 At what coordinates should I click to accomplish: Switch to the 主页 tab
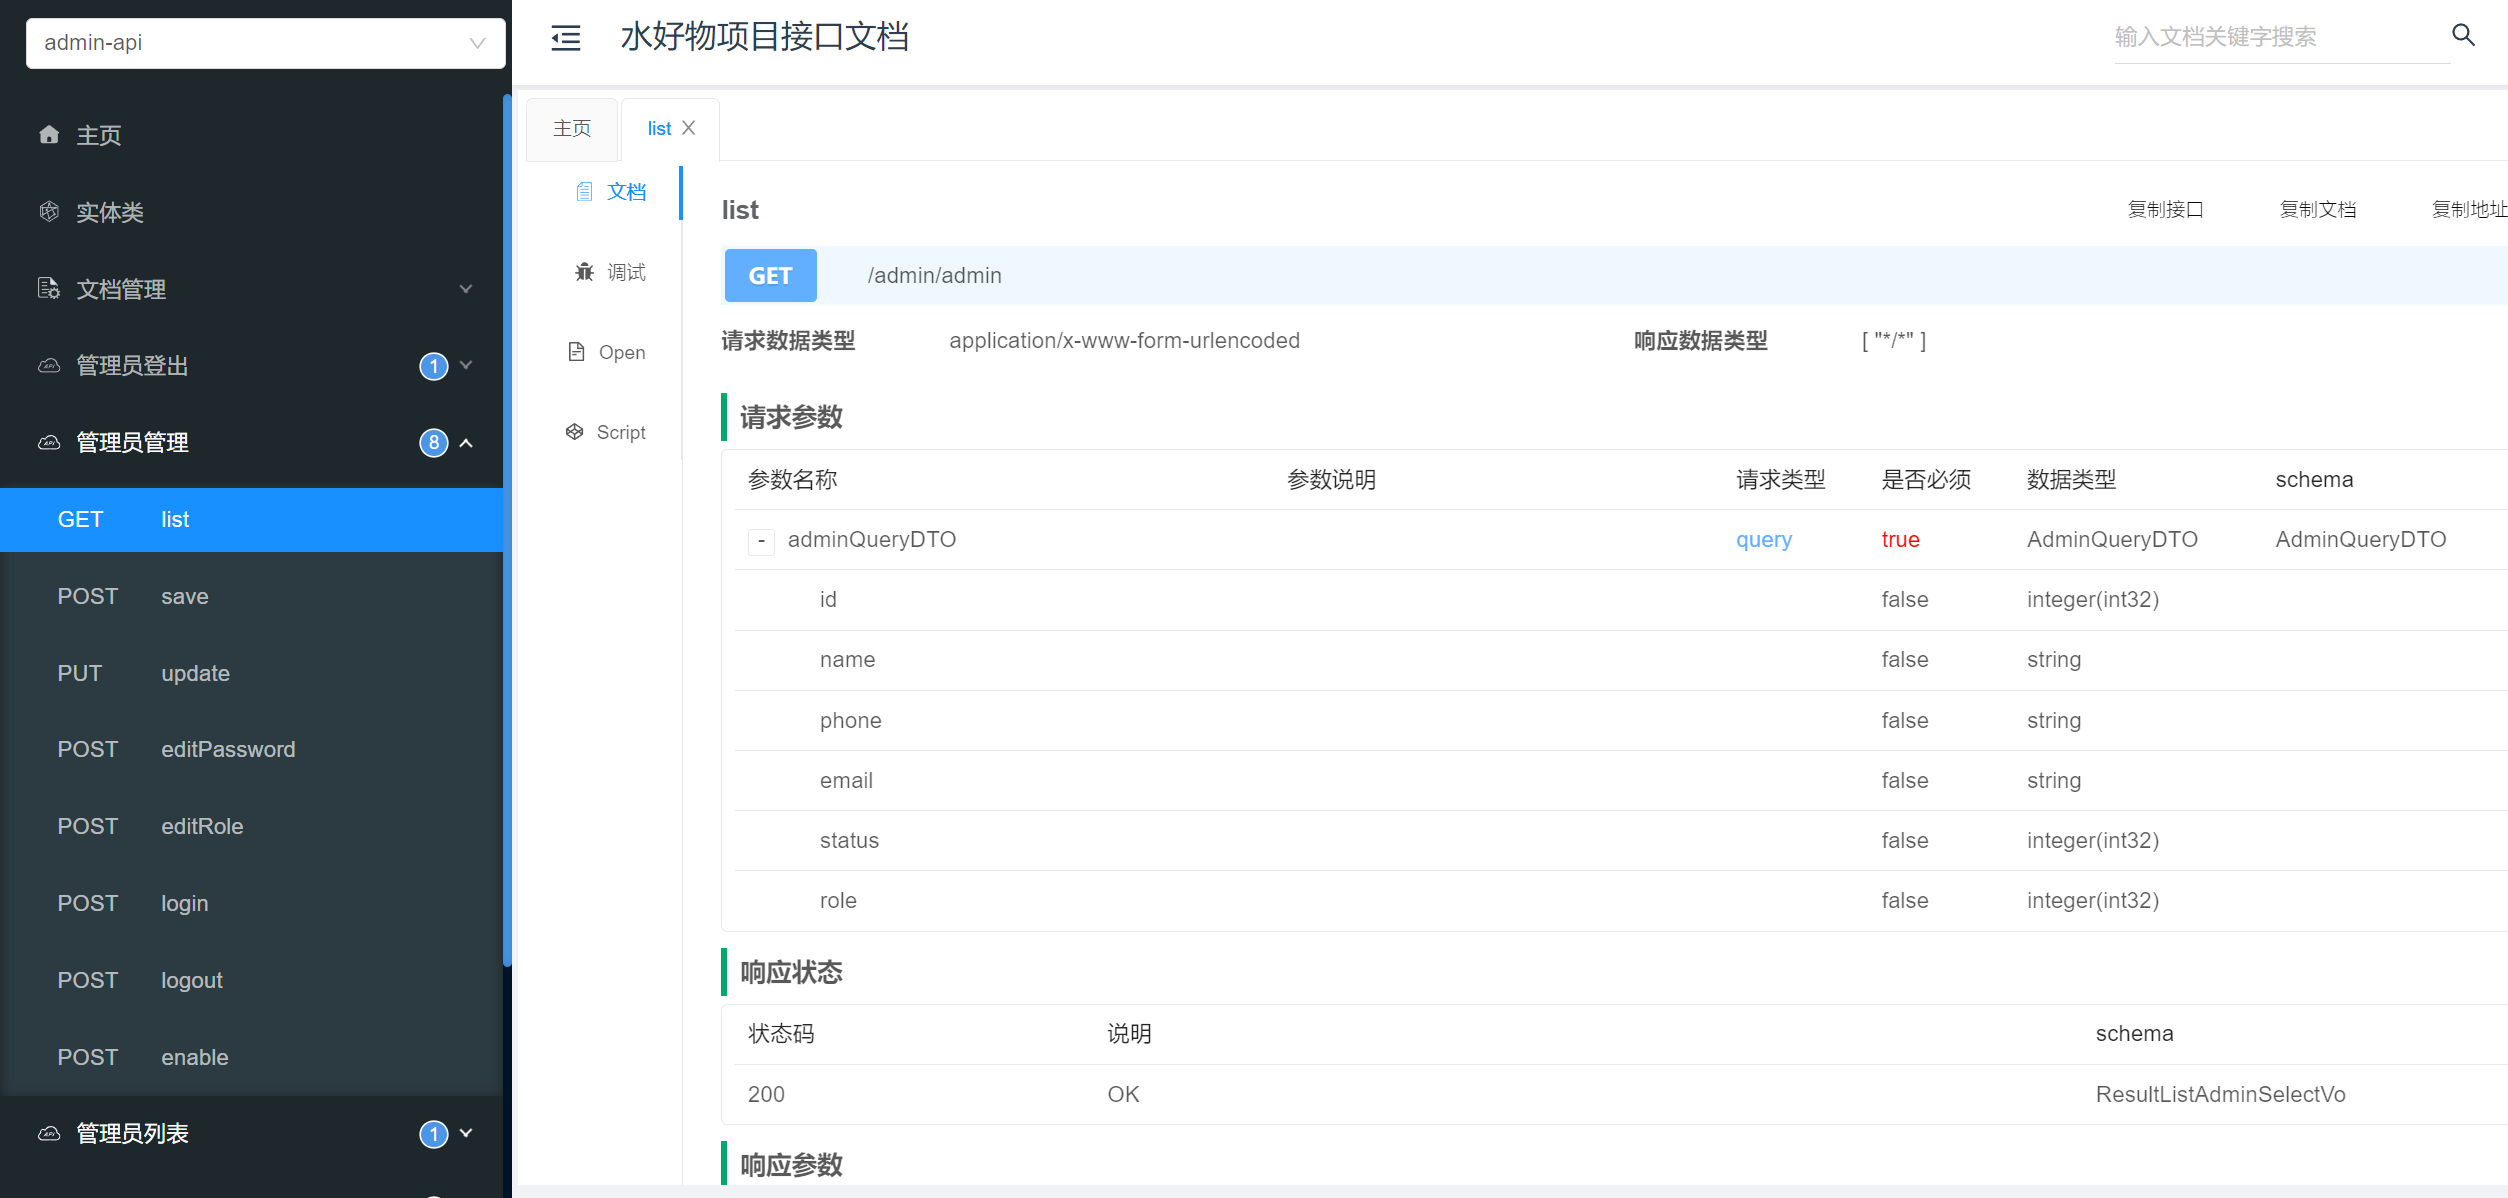click(572, 128)
